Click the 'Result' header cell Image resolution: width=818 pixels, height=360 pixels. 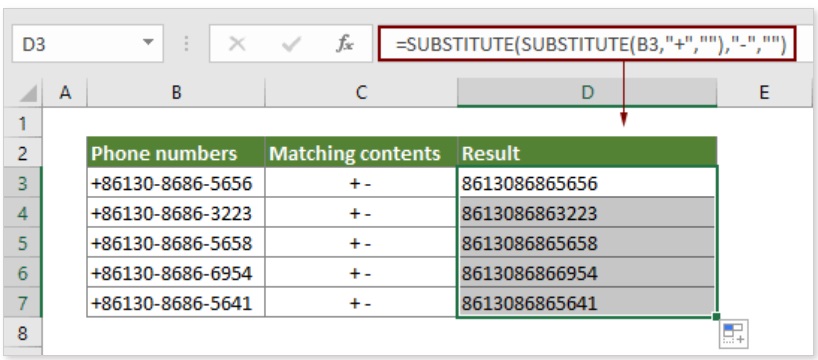(587, 153)
